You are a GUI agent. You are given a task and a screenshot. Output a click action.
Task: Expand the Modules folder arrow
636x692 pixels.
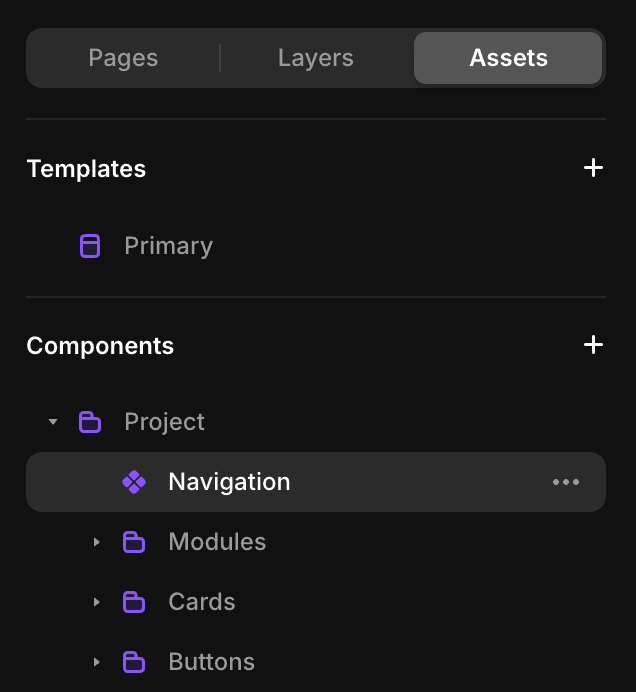(97, 542)
